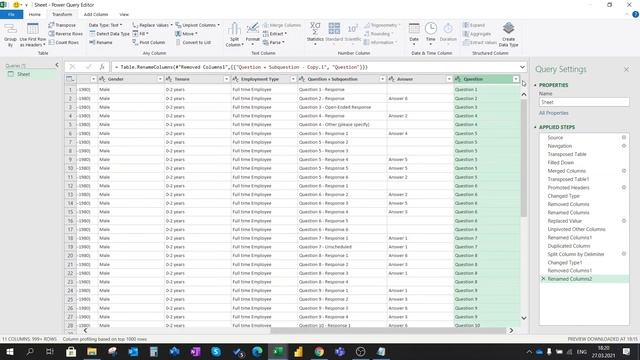640x360 pixels.
Task: Open Answer column filter dropdown
Action: (x=449, y=79)
